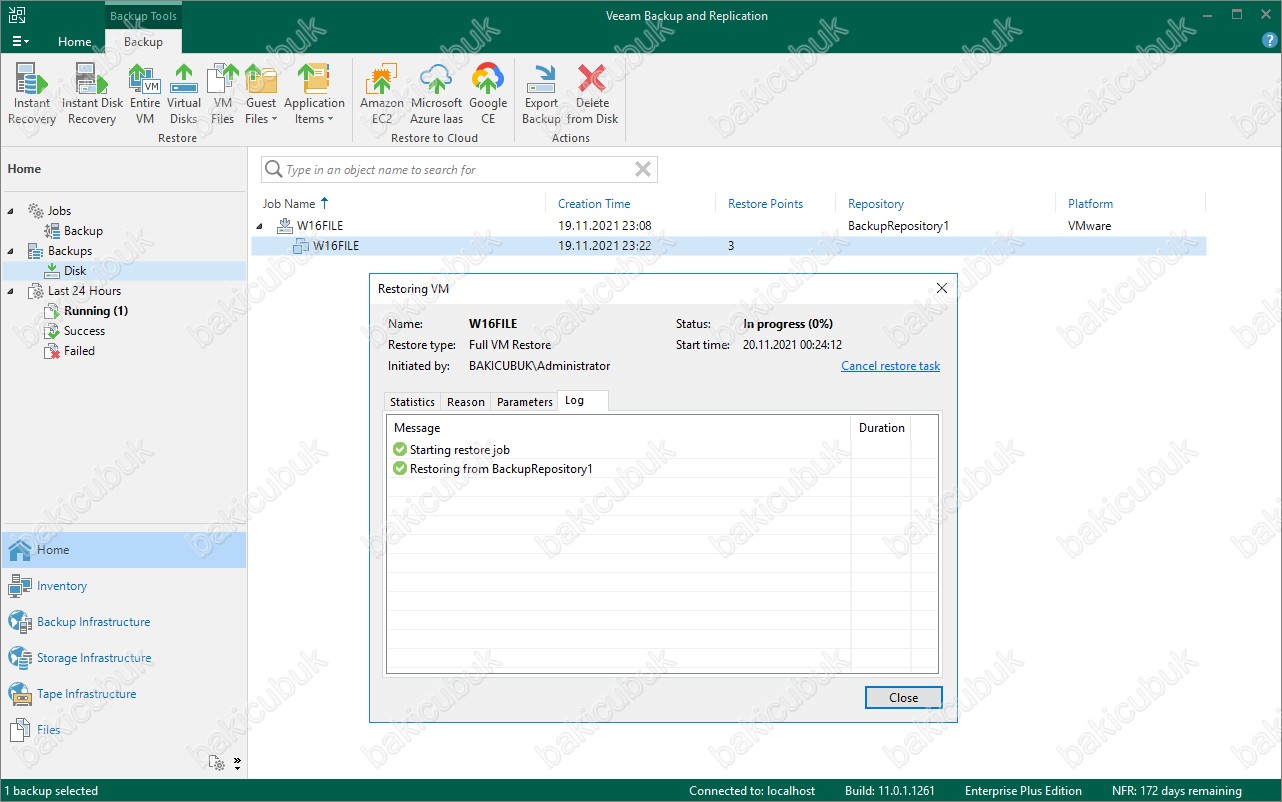Switch to the Parameters tab
This screenshot has height=802, width=1282.
point(524,402)
